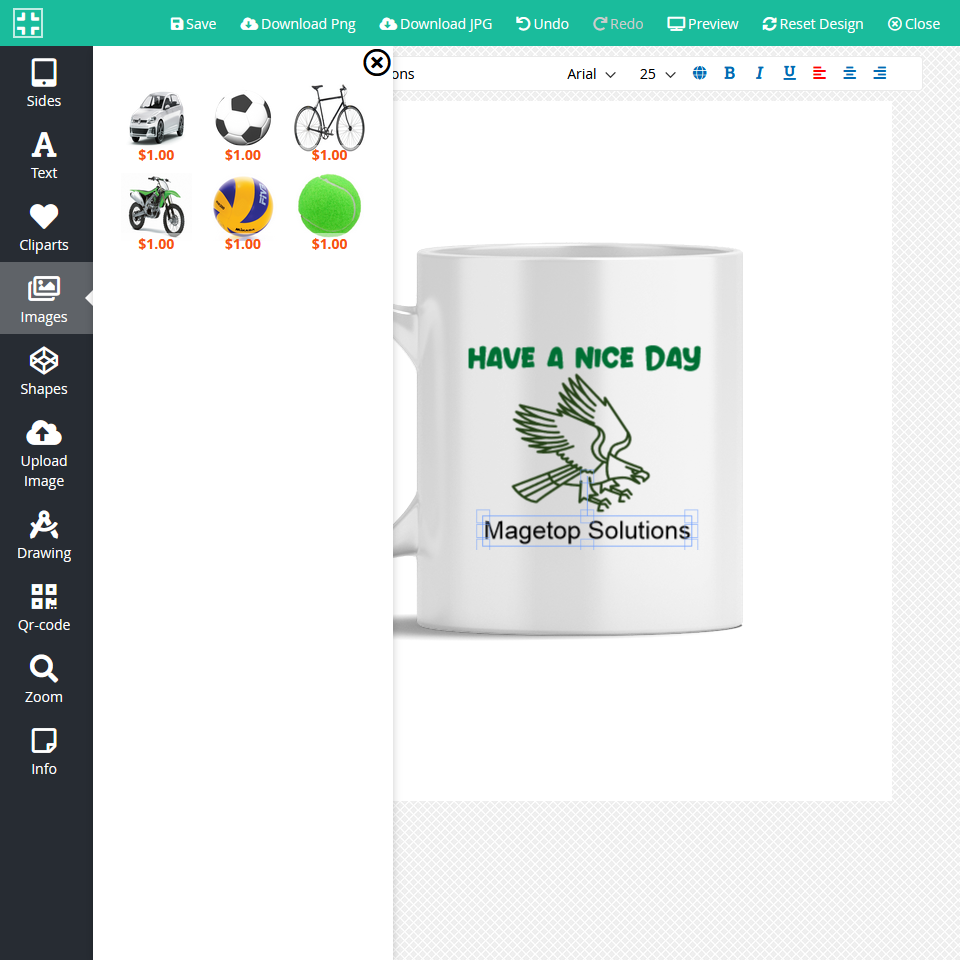The width and height of the screenshot is (960, 960).
Task: Select the Drawing tool
Action: (x=44, y=535)
